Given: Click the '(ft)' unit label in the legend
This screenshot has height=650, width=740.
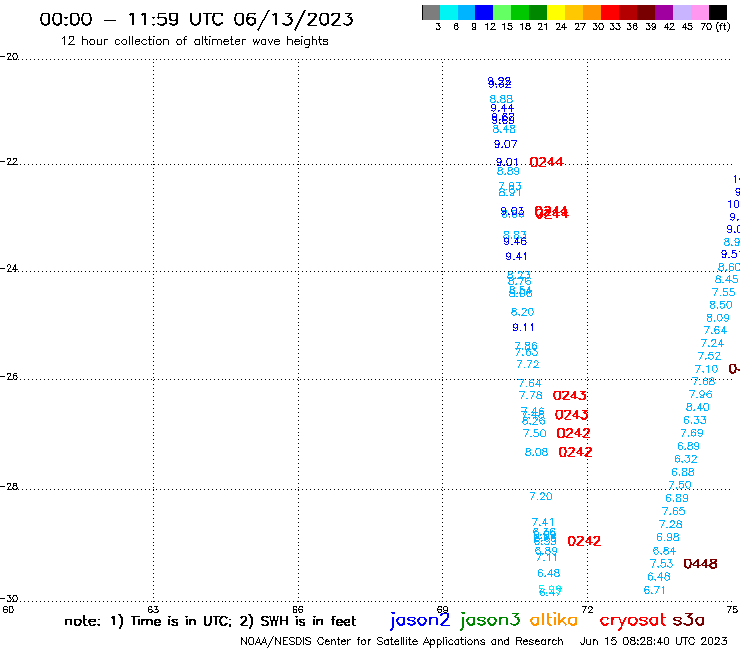Looking at the screenshot, I should point(723,26).
